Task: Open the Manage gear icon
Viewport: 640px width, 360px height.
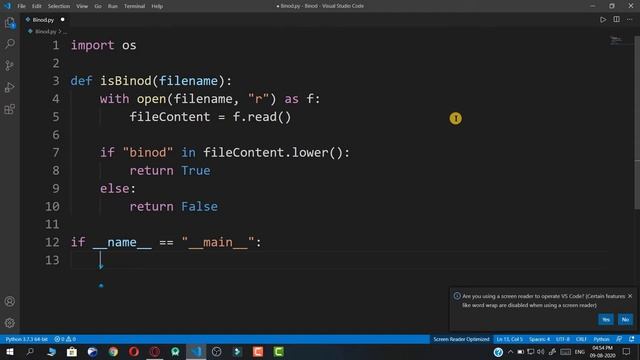Action: click(x=10, y=323)
